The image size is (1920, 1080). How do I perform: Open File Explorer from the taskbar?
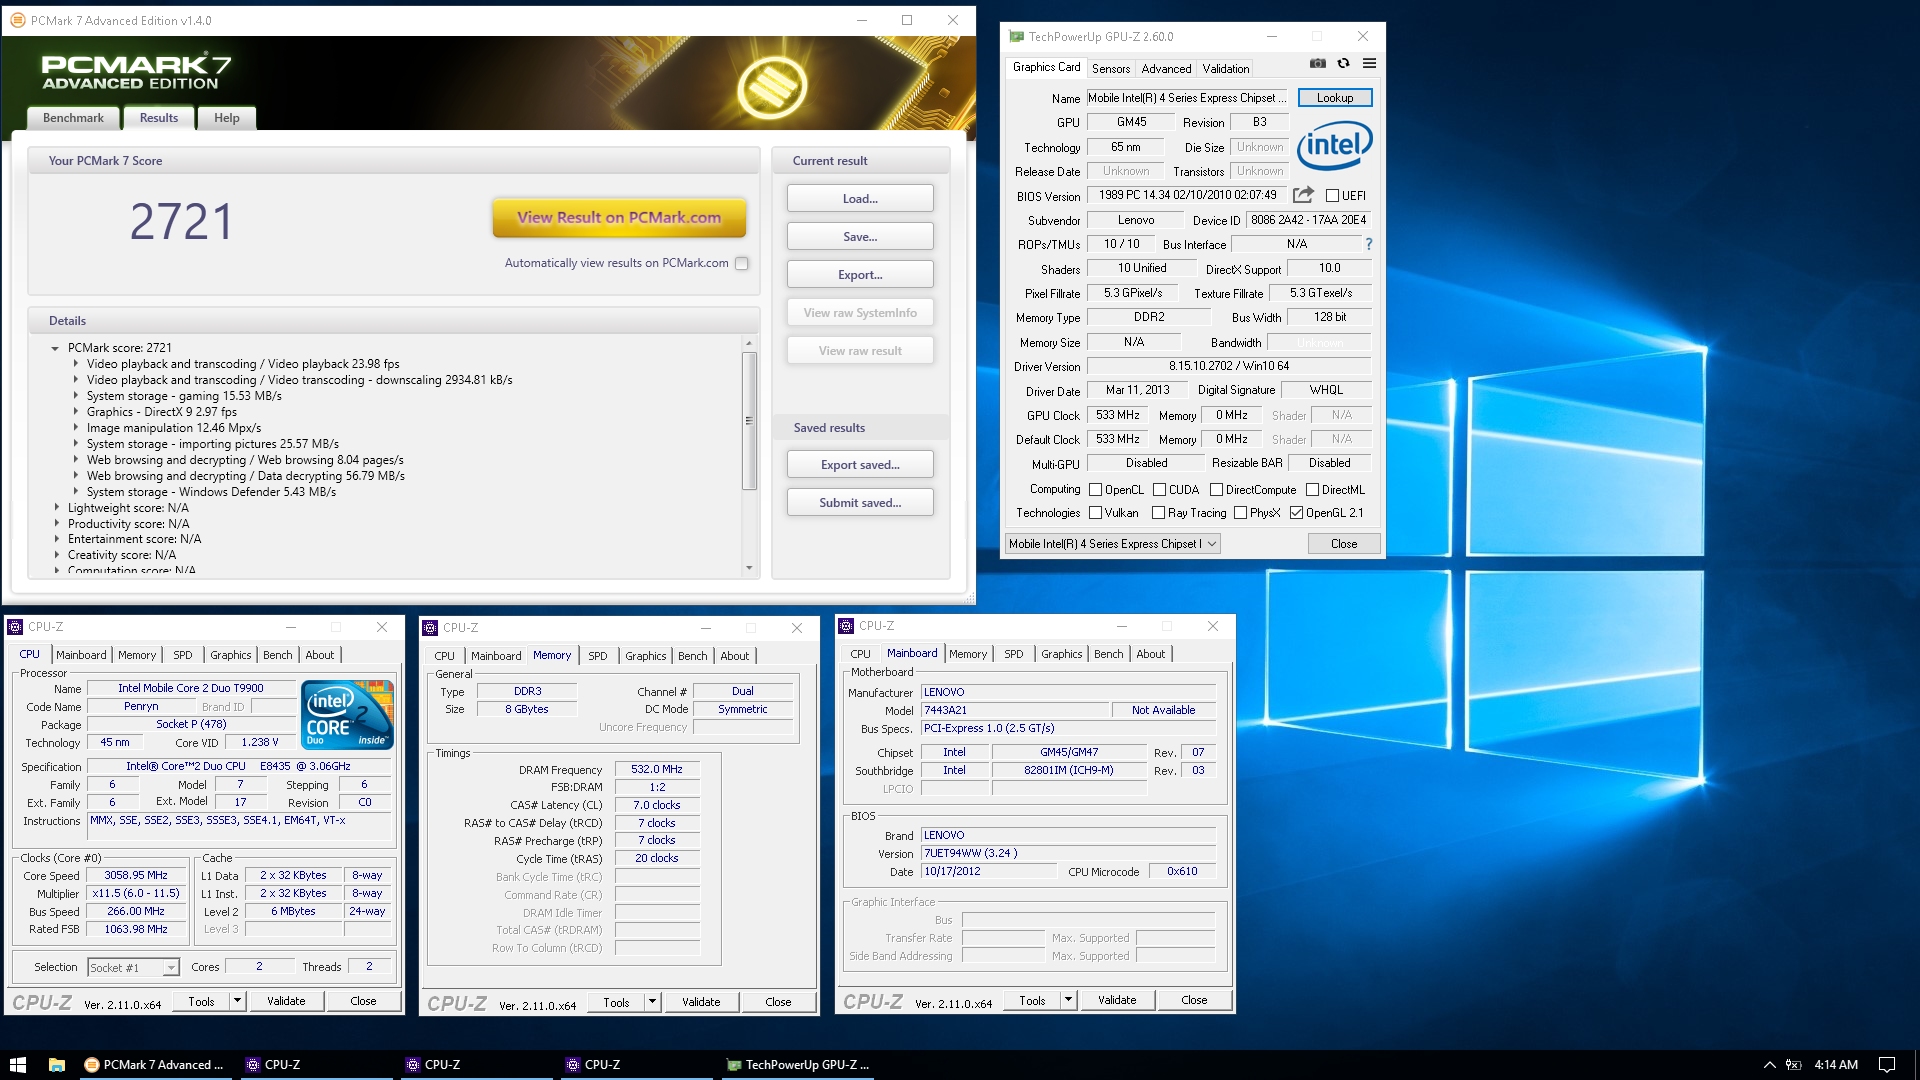click(57, 1065)
